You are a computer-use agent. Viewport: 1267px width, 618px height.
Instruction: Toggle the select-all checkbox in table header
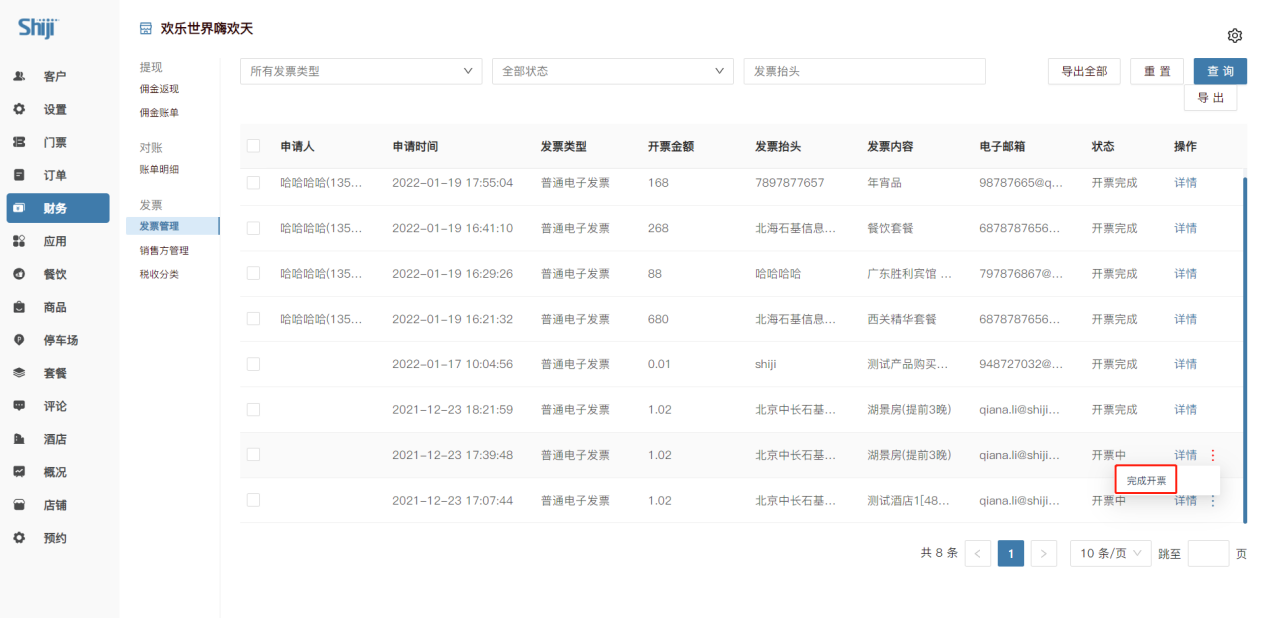(253, 146)
